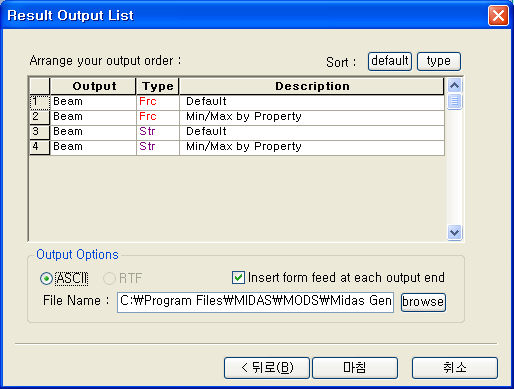
Task: Click the Beam cell in row 2
Action: coord(93,117)
